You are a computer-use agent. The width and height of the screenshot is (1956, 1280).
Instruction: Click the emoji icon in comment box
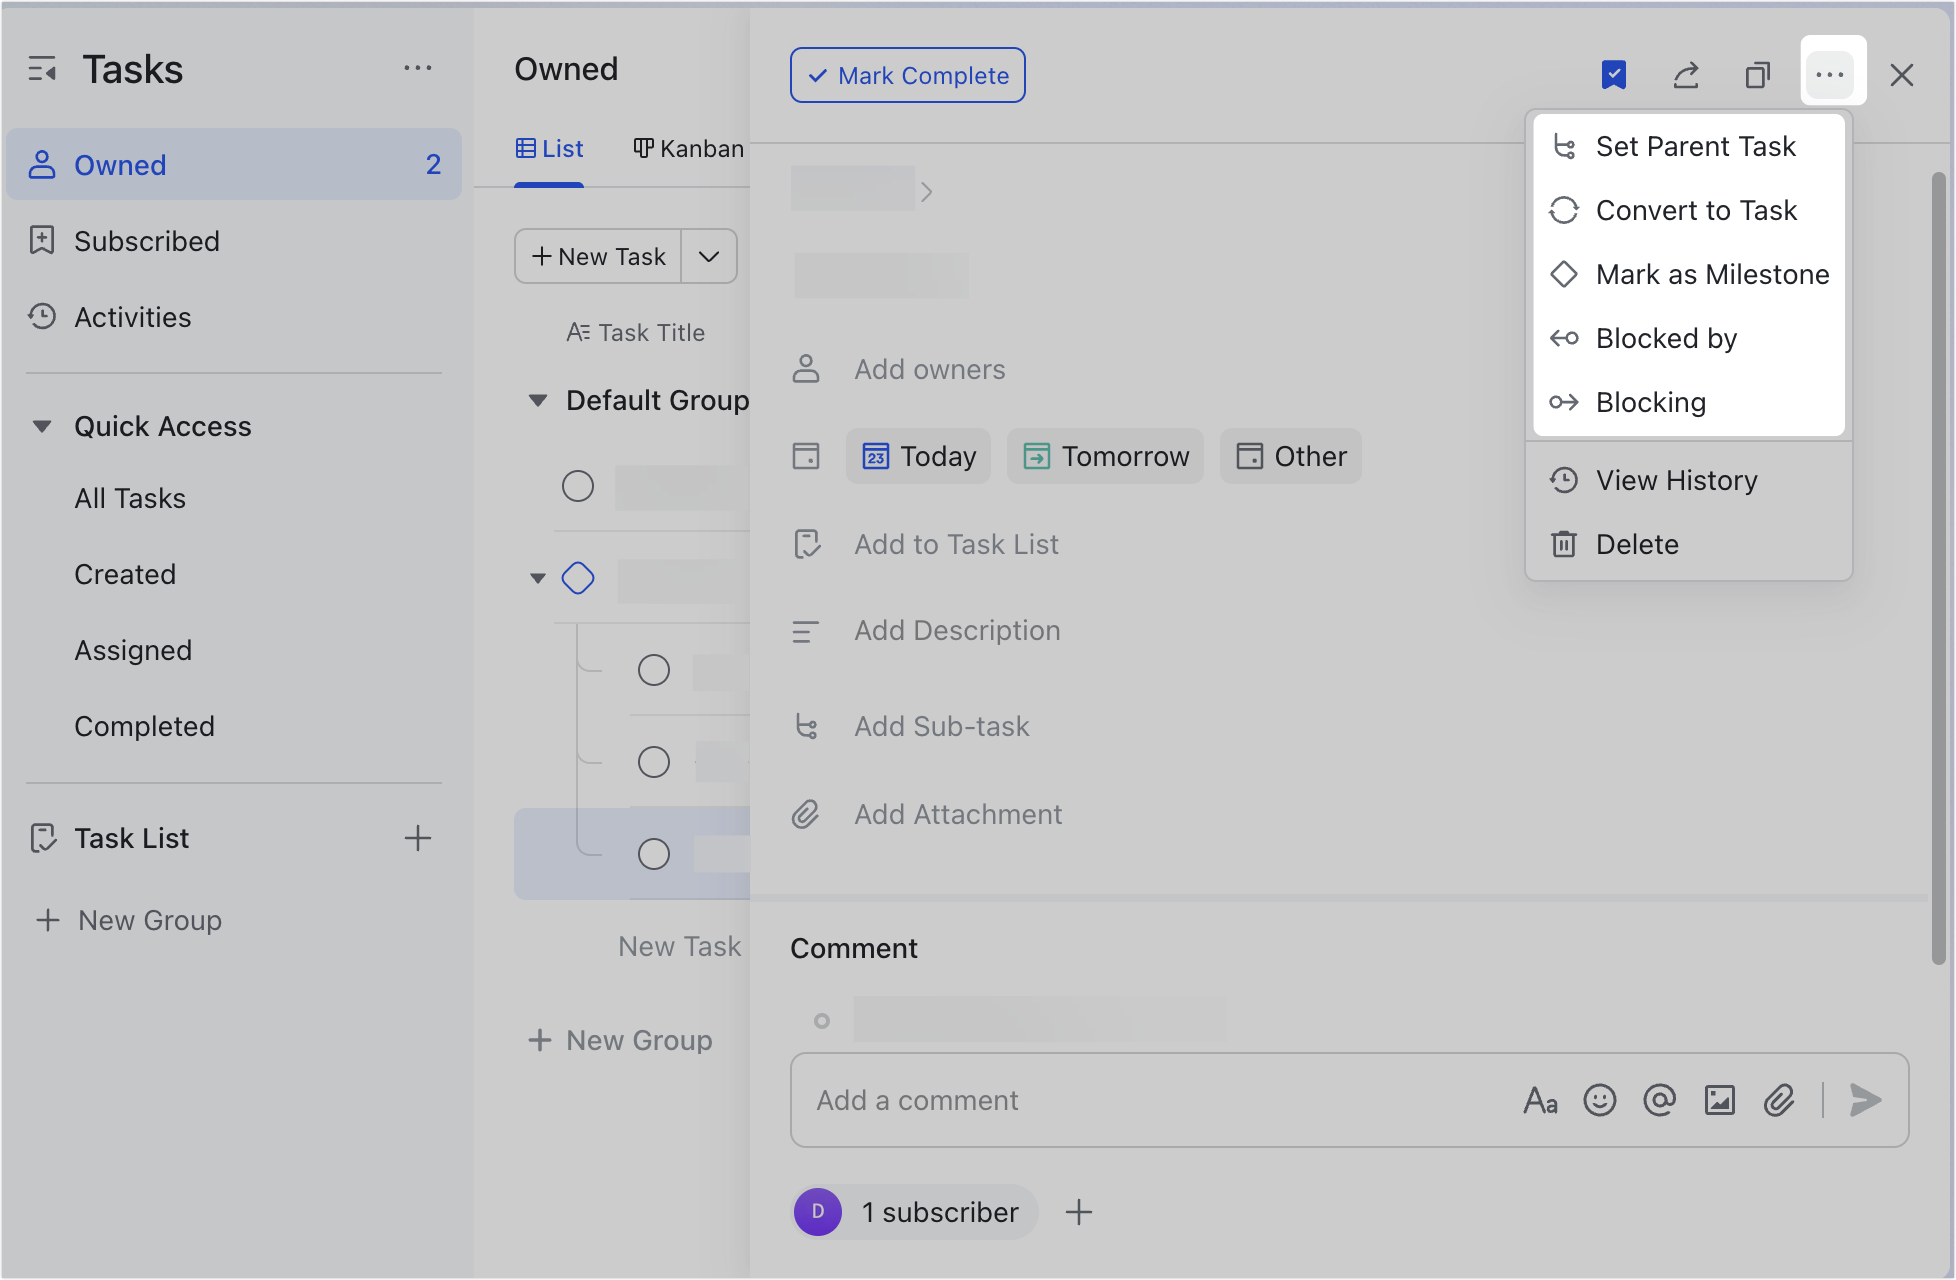click(1600, 1100)
